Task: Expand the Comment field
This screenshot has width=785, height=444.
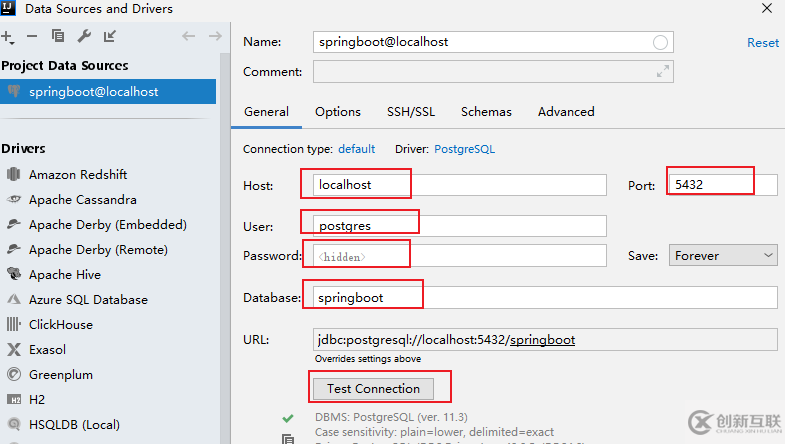Action: click(x=663, y=72)
